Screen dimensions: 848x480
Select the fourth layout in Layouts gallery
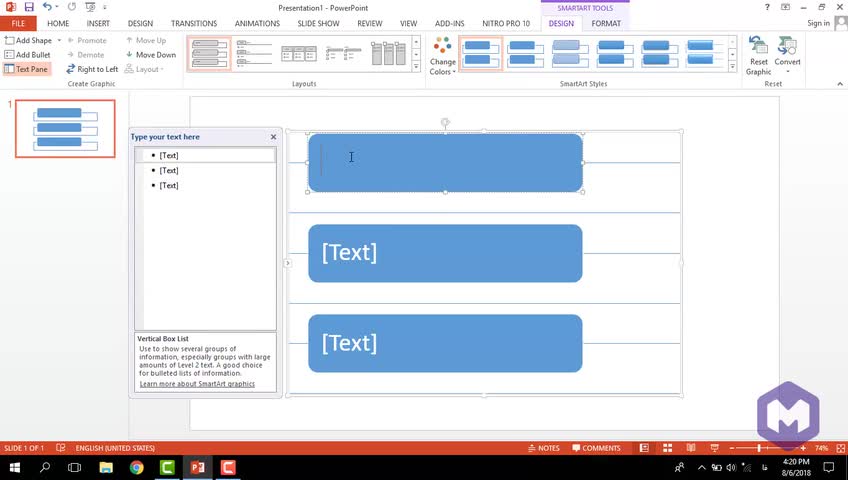coord(343,54)
